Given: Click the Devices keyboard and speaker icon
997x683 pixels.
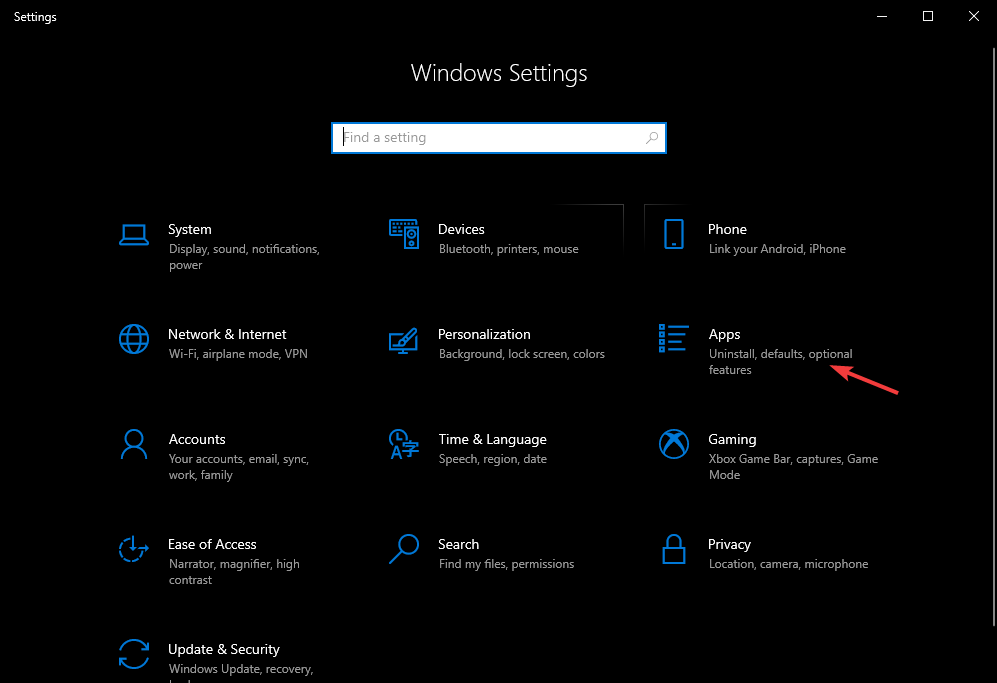Looking at the screenshot, I should (x=404, y=234).
